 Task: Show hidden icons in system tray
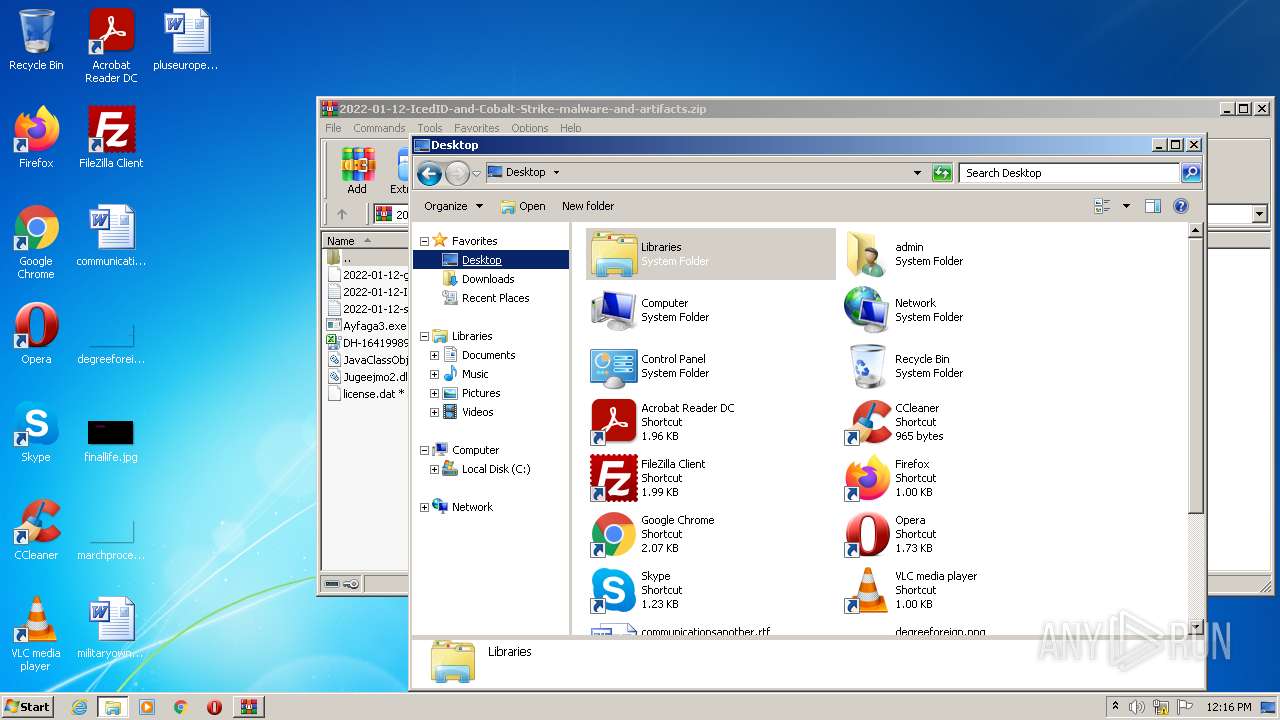[1116, 707]
